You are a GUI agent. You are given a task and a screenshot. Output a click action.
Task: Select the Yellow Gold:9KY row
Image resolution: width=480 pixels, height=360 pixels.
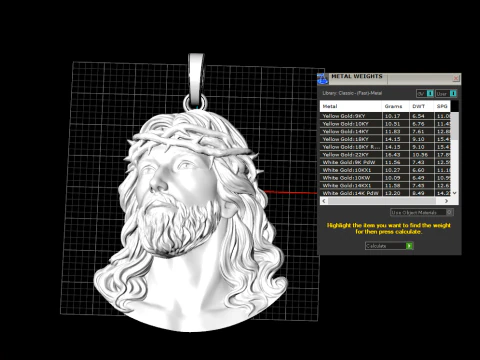pos(385,116)
